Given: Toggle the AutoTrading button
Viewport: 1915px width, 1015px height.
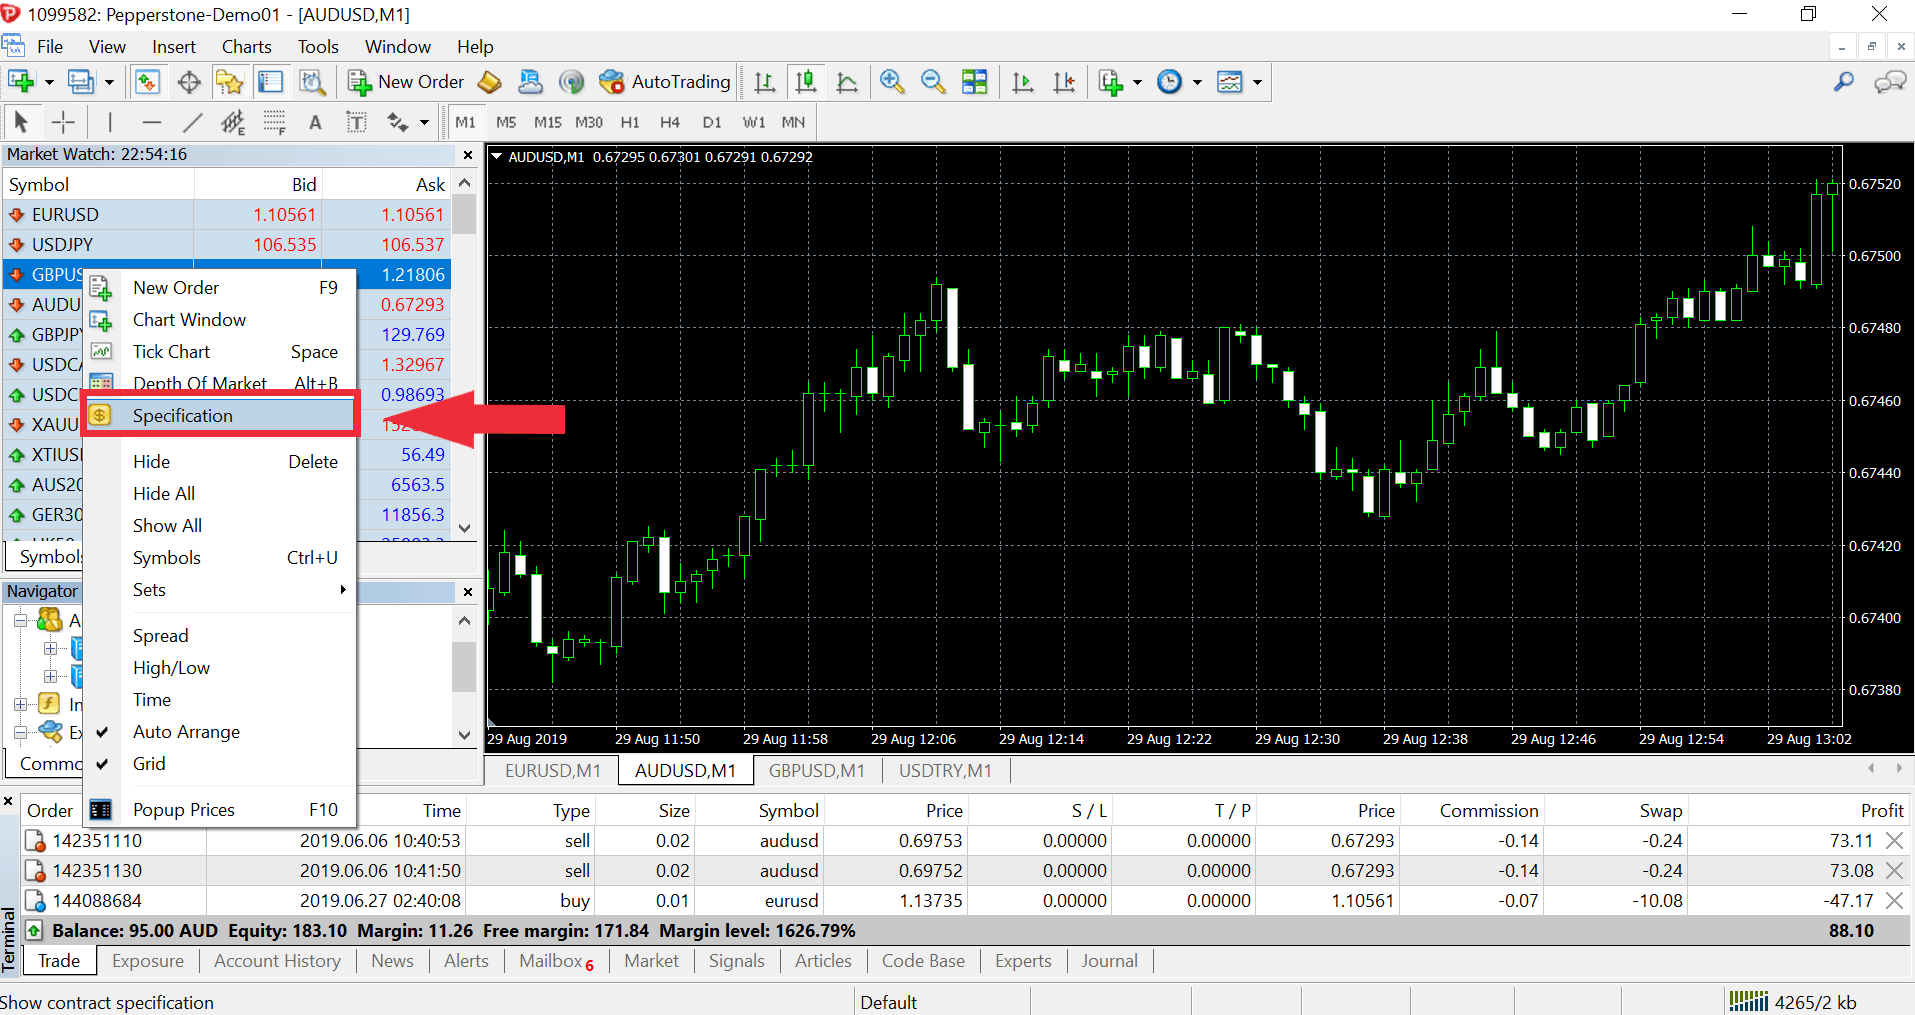Looking at the screenshot, I should (665, 82).
